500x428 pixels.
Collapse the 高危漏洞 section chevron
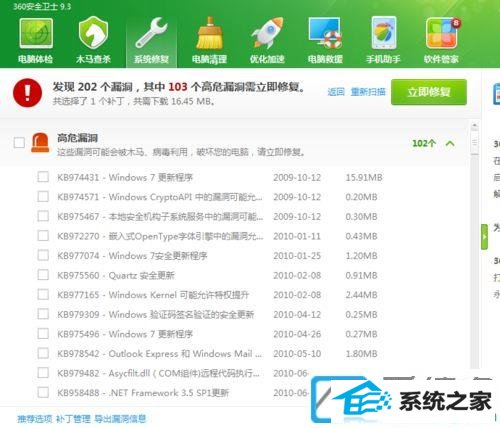(x=450, y=143)
